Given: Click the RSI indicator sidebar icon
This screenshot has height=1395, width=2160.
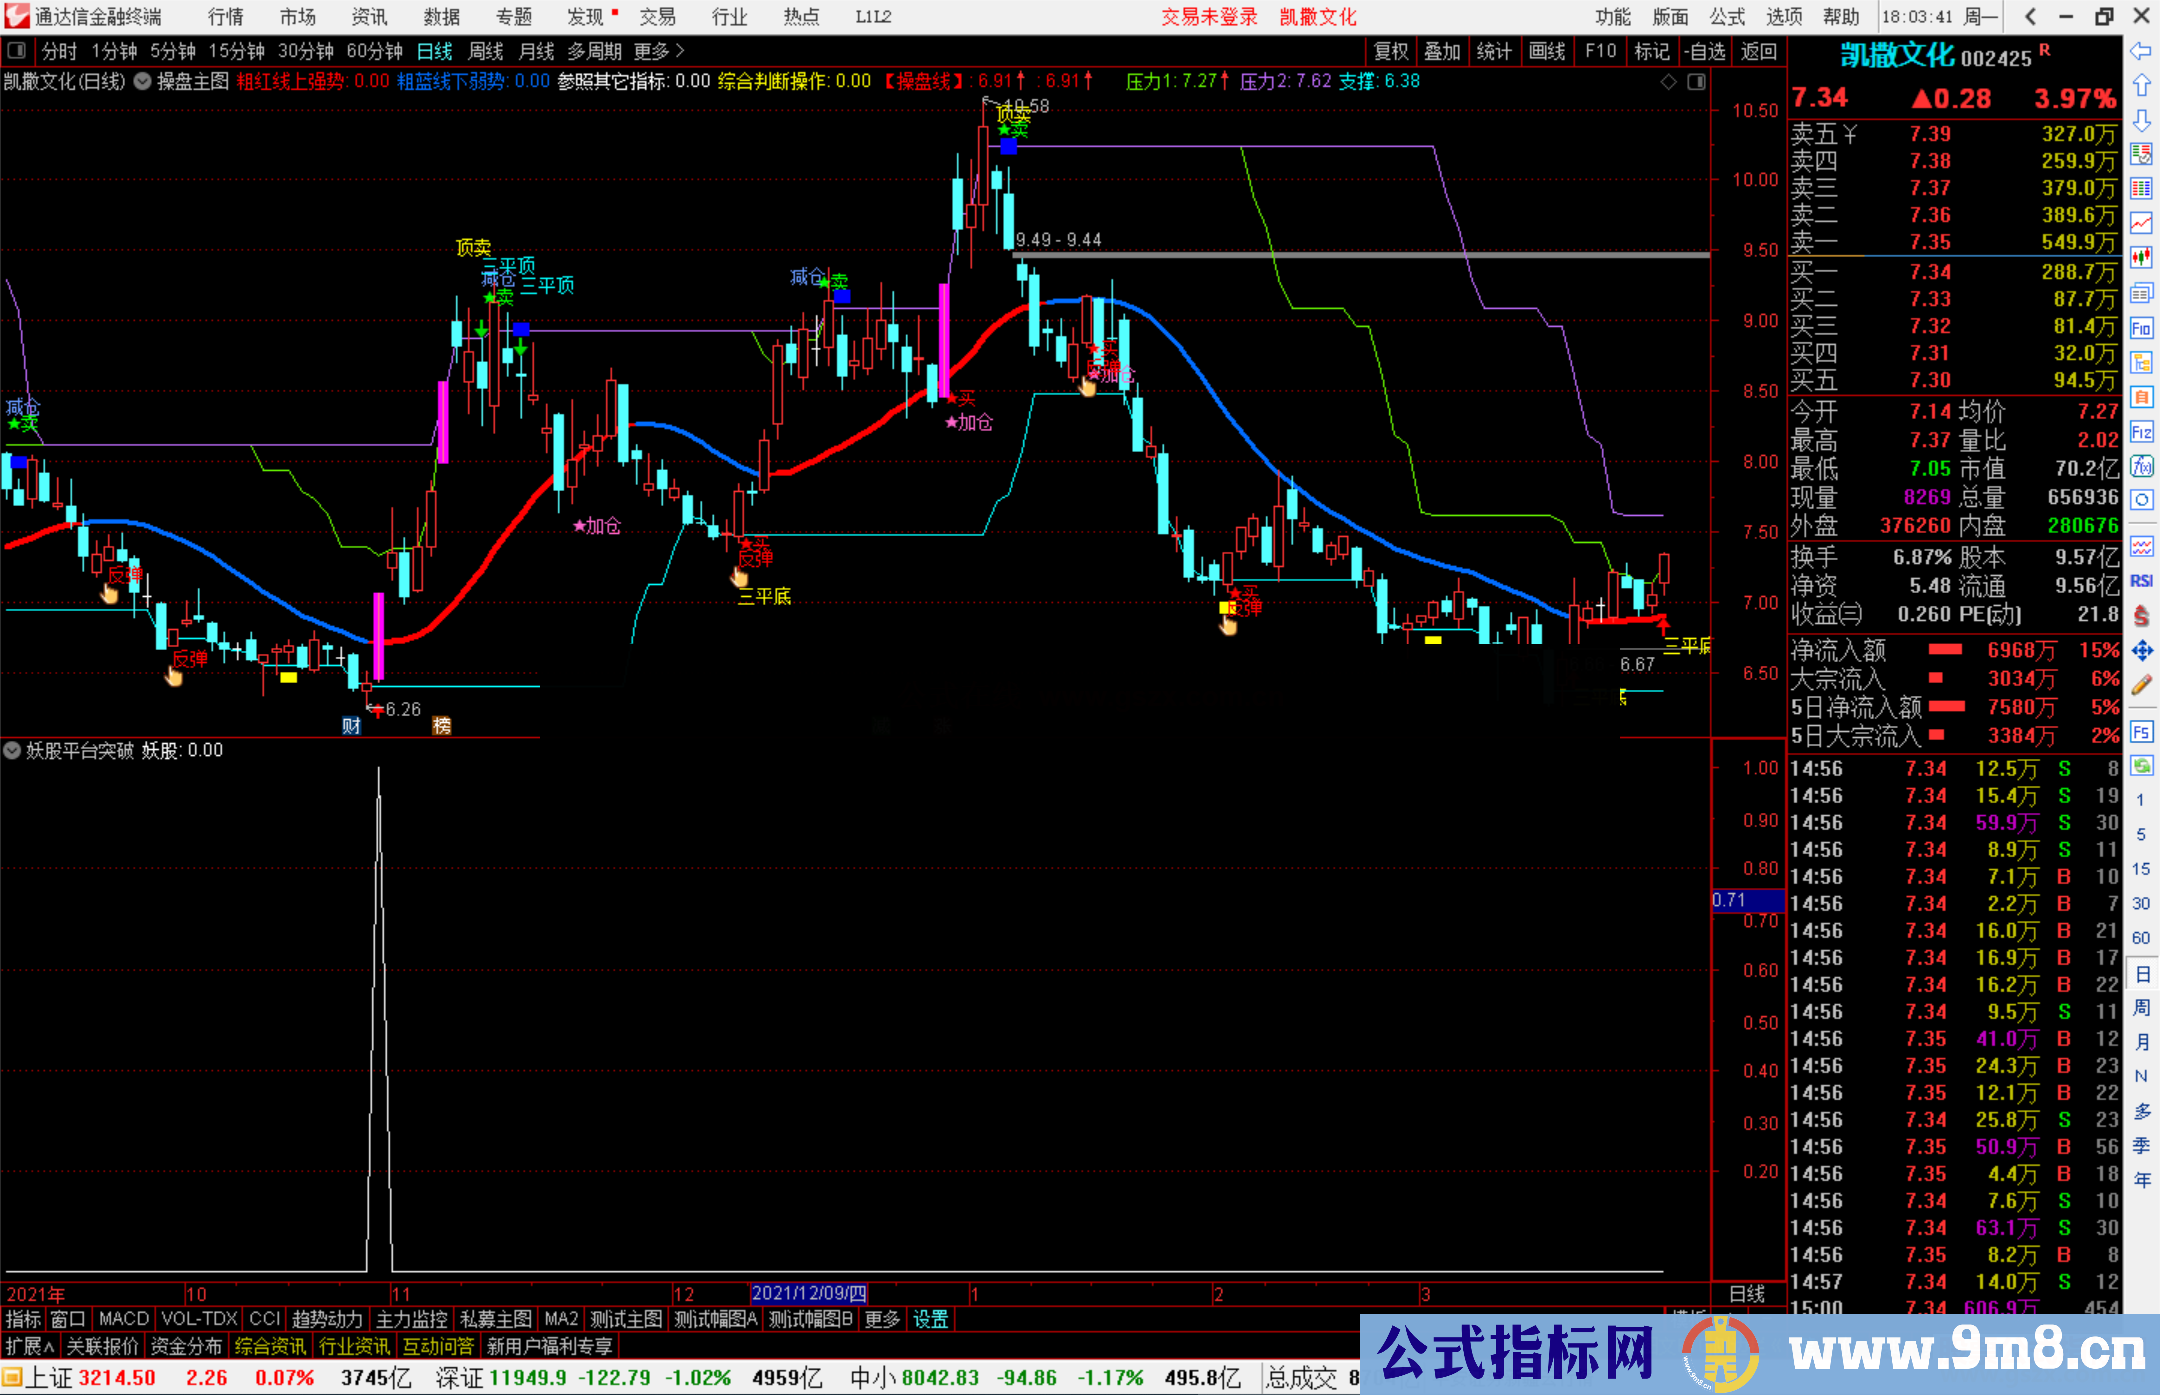Looking at the screenshot, I should pyautogui.click(x=2141, y=581).
